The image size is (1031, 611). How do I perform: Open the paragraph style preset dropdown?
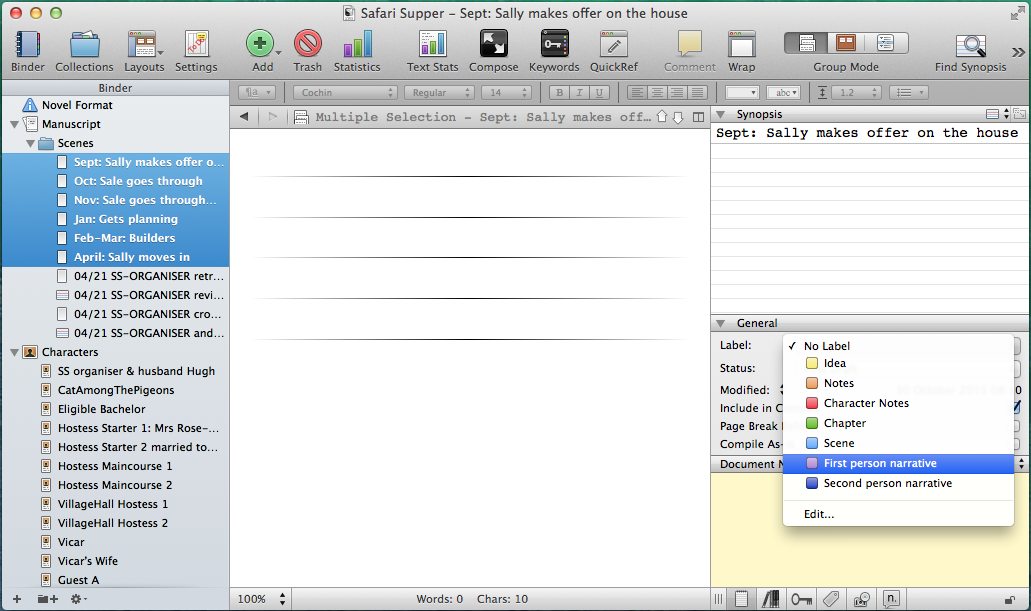tap(256, 93)
